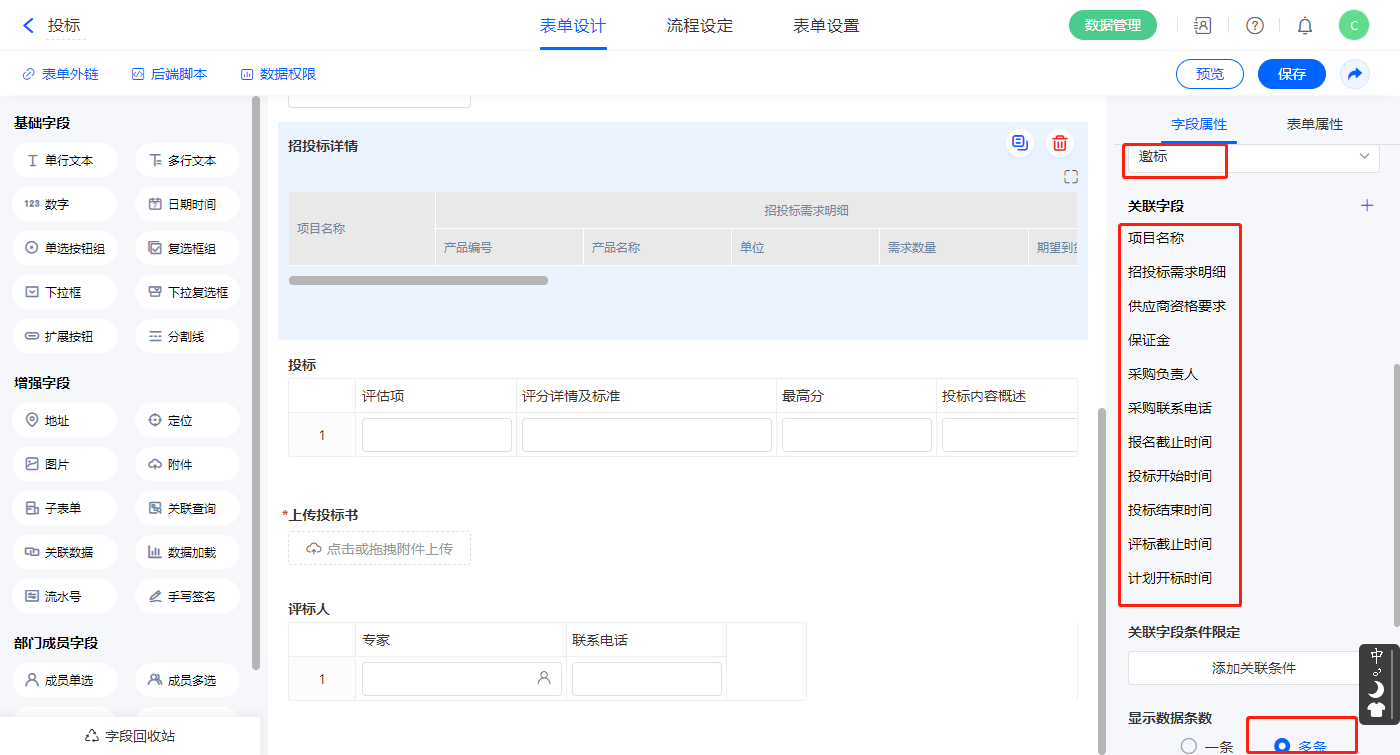Add a 下拉框 field from basic fields
This screenshot has height=755, width=1400.
point(66,293)
